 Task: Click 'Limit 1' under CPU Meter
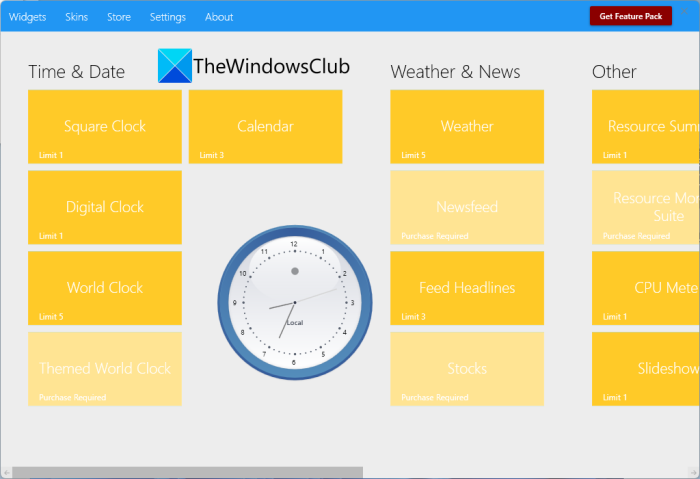point(615,317)
